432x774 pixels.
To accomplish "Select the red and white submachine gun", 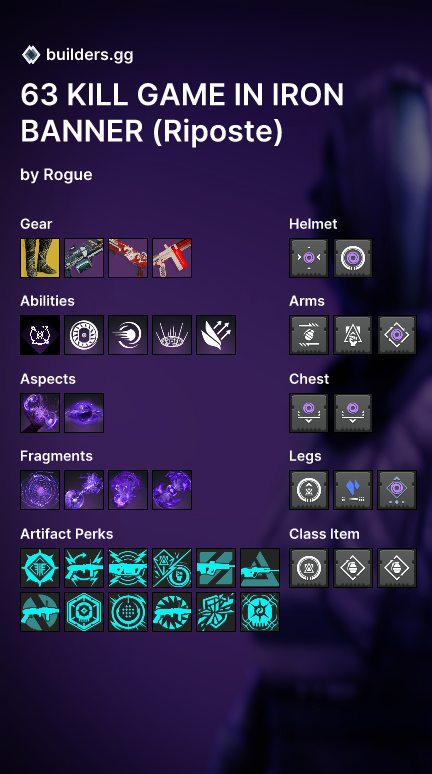I will point(172,258).
